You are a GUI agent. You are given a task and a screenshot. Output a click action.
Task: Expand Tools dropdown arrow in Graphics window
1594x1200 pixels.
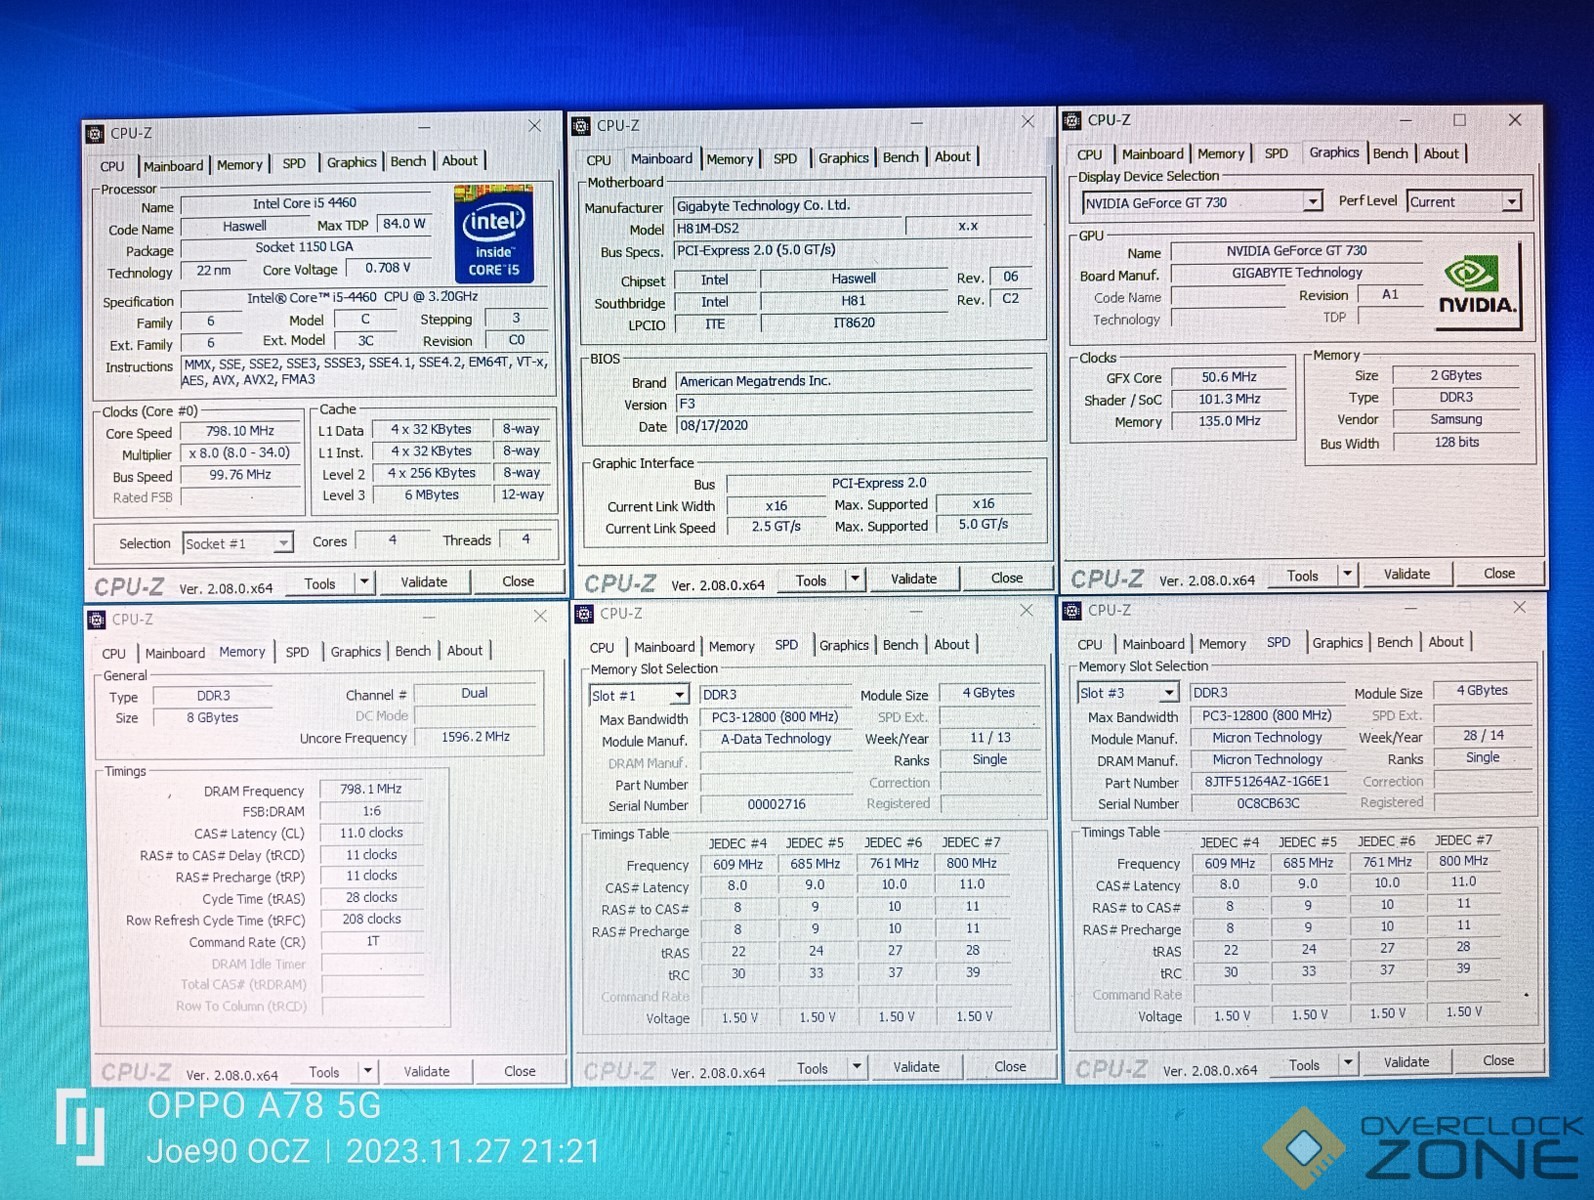click(1347, 574)
